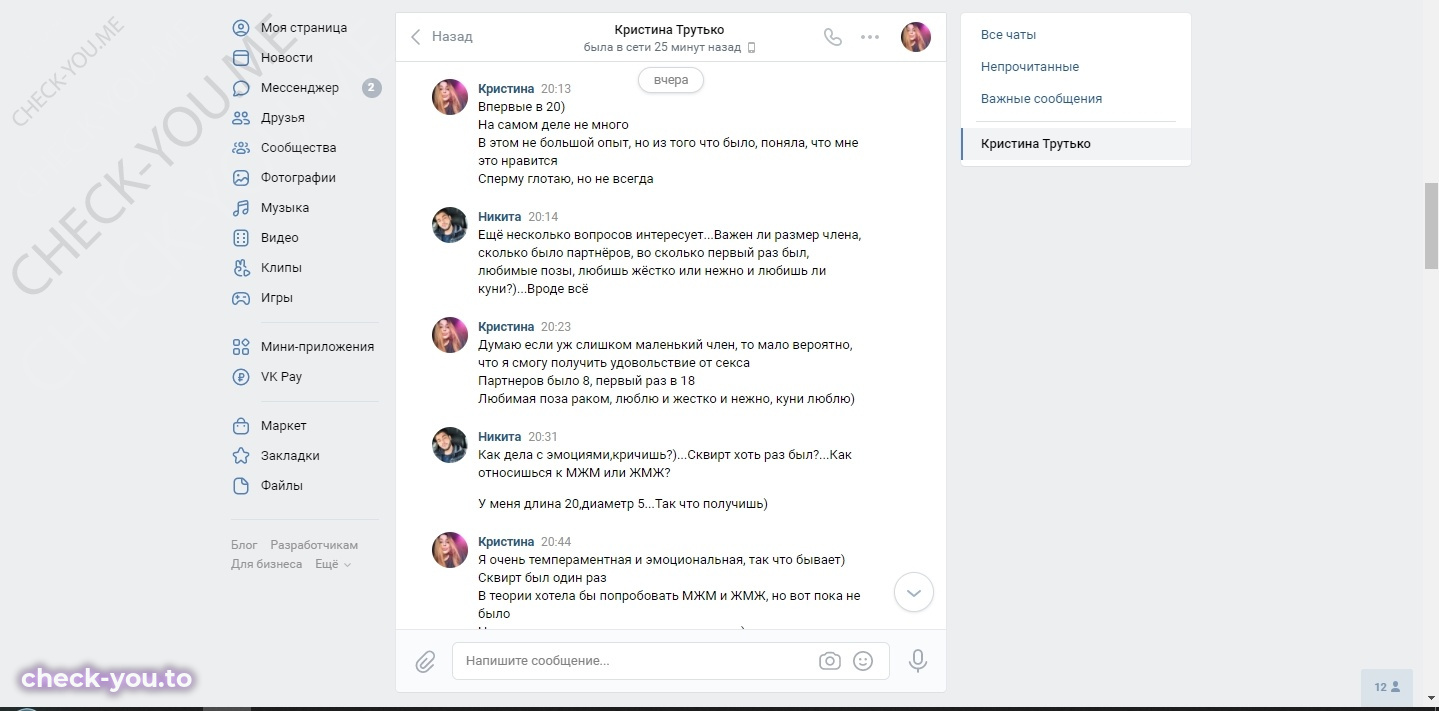Click the 20:14 message timestamp
The width and height of the screenshot is (1439, 711).
click(543, 217)
